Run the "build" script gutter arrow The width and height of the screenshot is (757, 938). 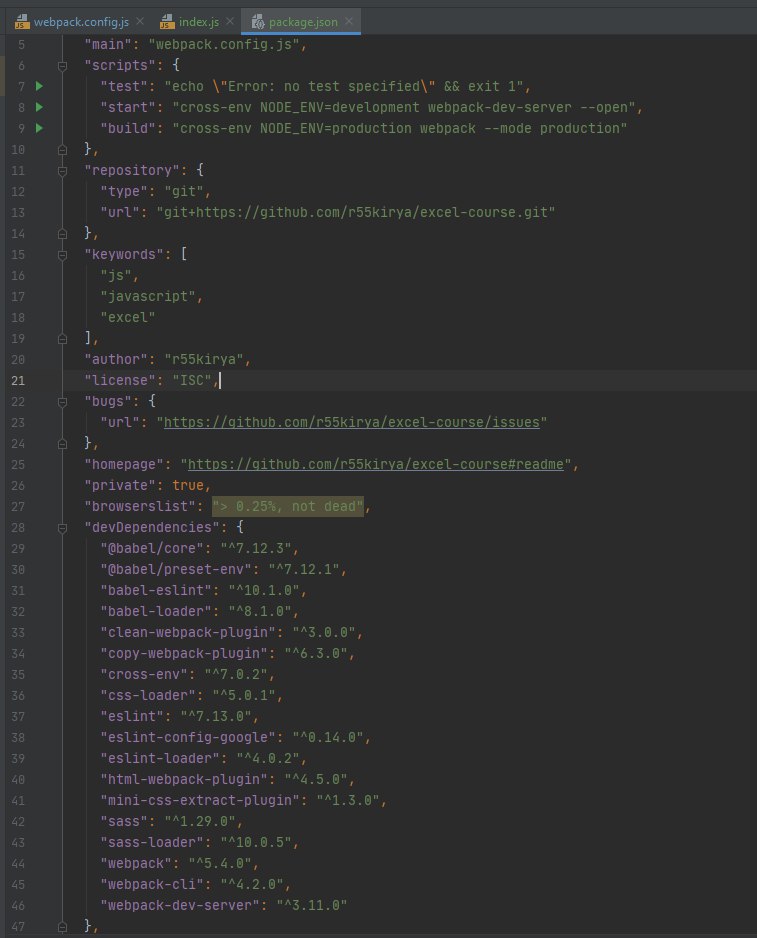(x=39, y=128)
